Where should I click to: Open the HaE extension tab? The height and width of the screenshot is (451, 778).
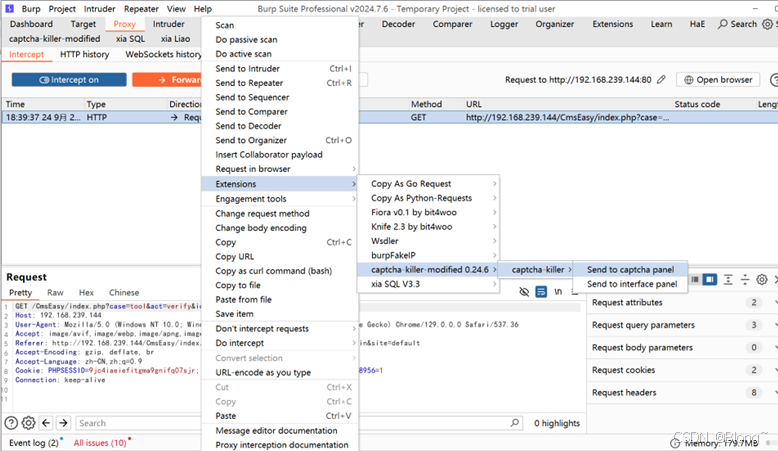[x=697, y=24]
